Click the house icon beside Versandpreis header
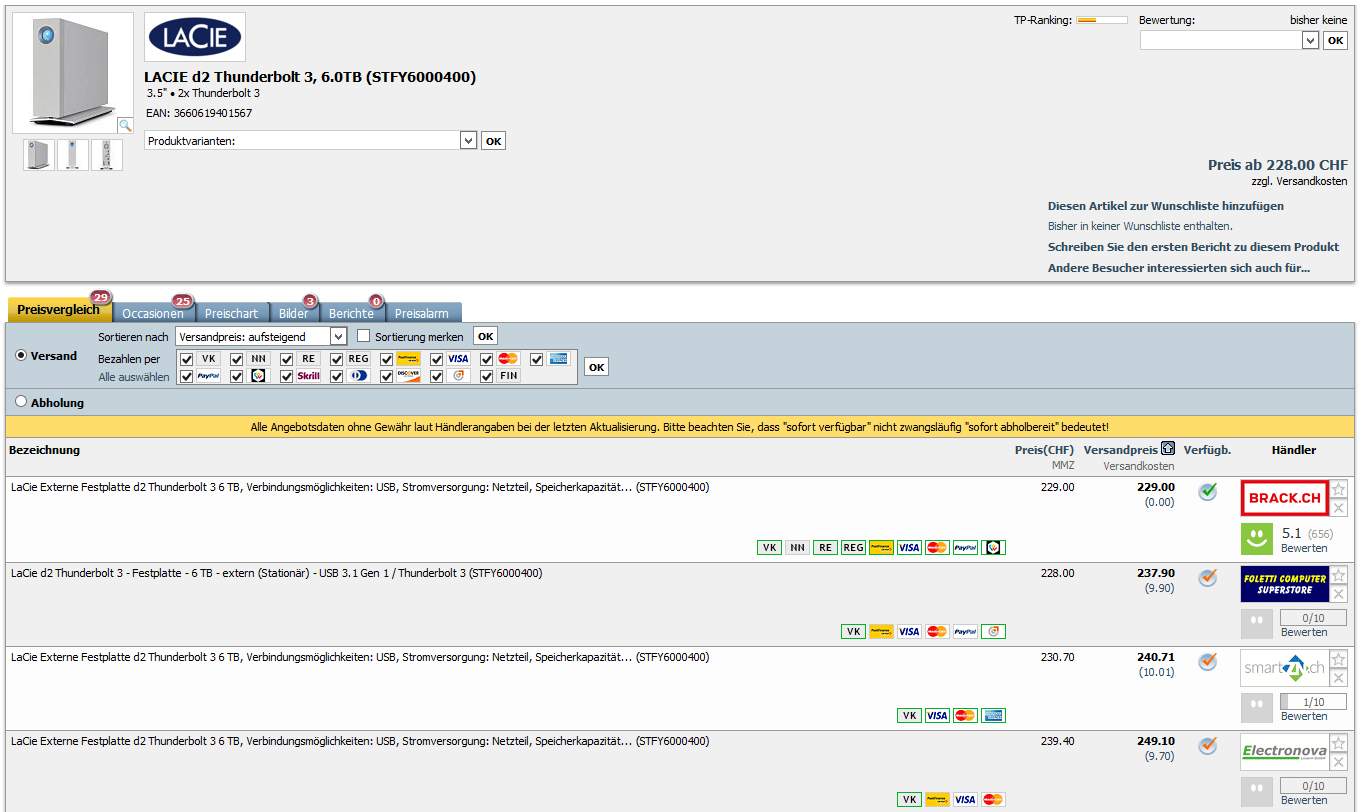1364x812 pixels. tap(1168, 450)
